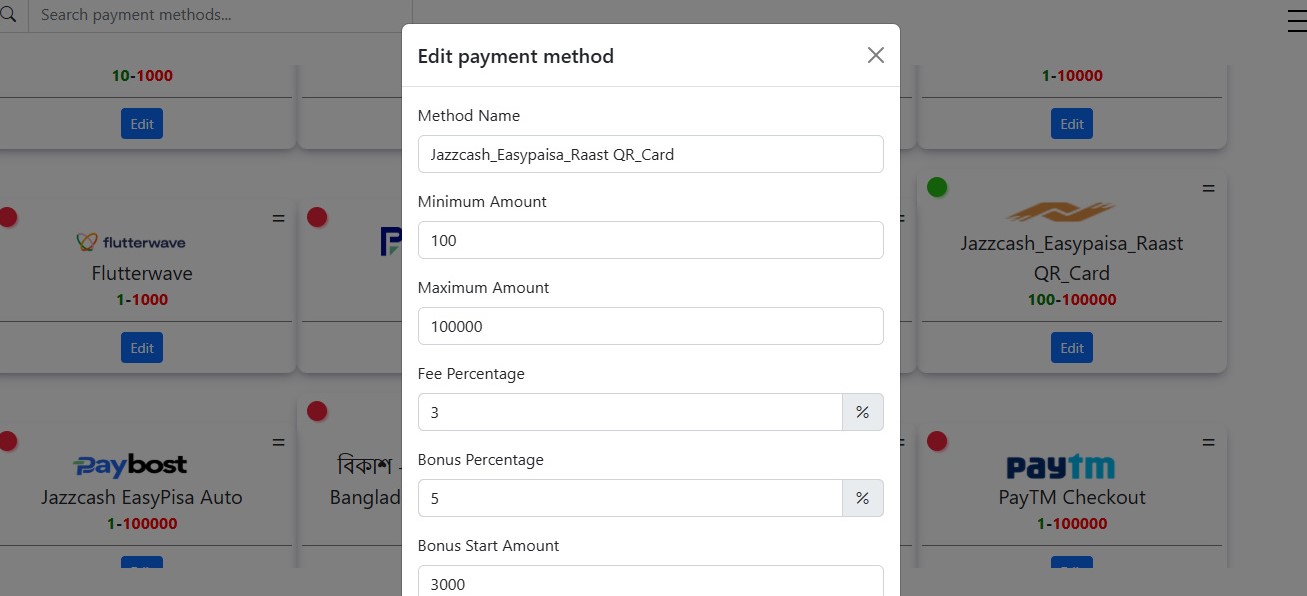
Task: Click Edit button on Flutterwave card
Action: [x=142, y=348]
